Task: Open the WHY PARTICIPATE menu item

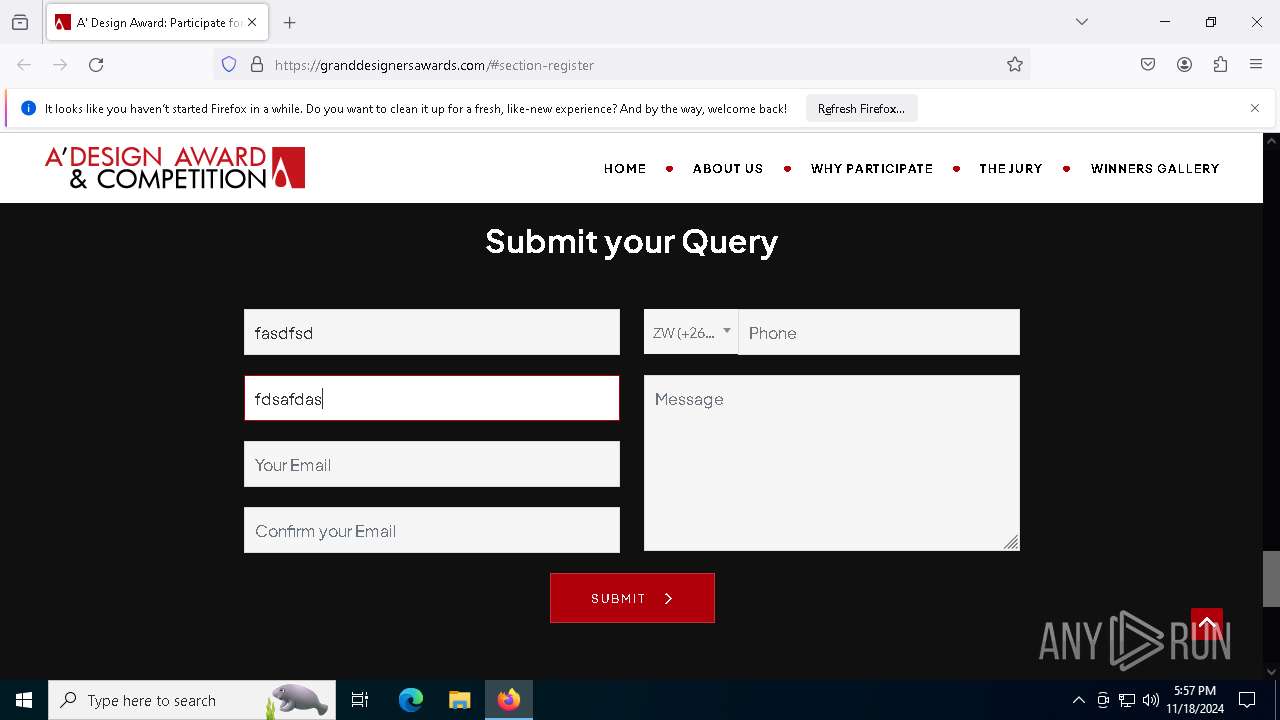Action: 872,168
